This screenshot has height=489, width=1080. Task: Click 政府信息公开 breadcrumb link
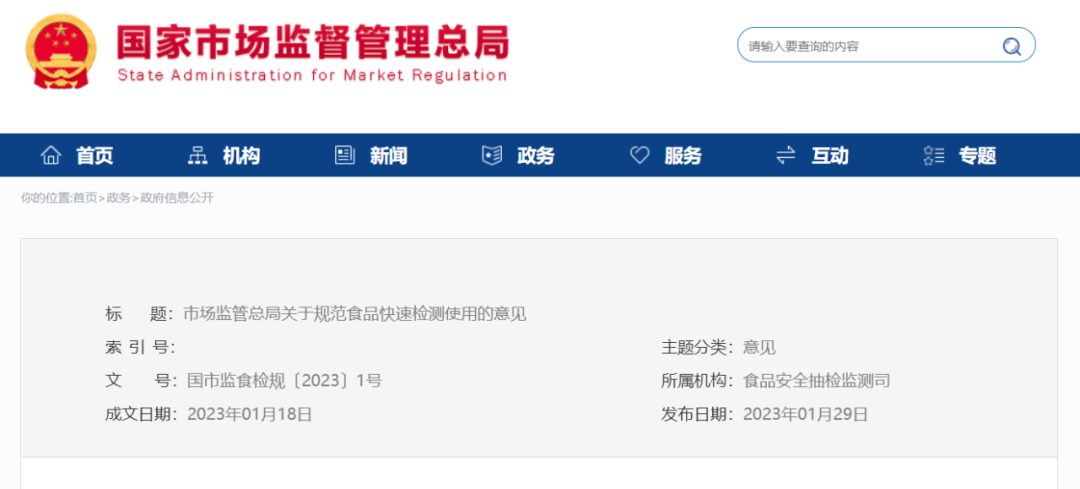[177, 198]
